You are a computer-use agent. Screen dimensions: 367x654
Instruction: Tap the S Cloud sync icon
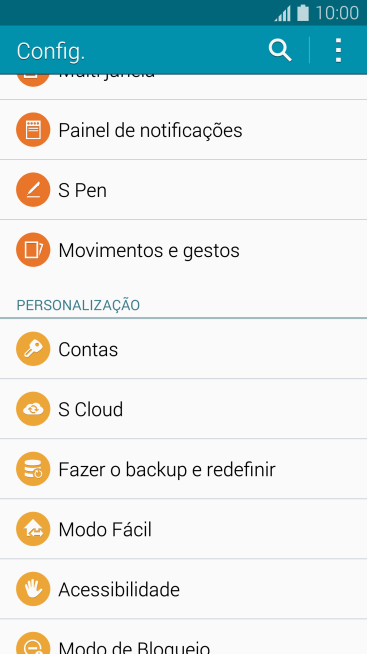pyautogui.click(x=33, y=409)
